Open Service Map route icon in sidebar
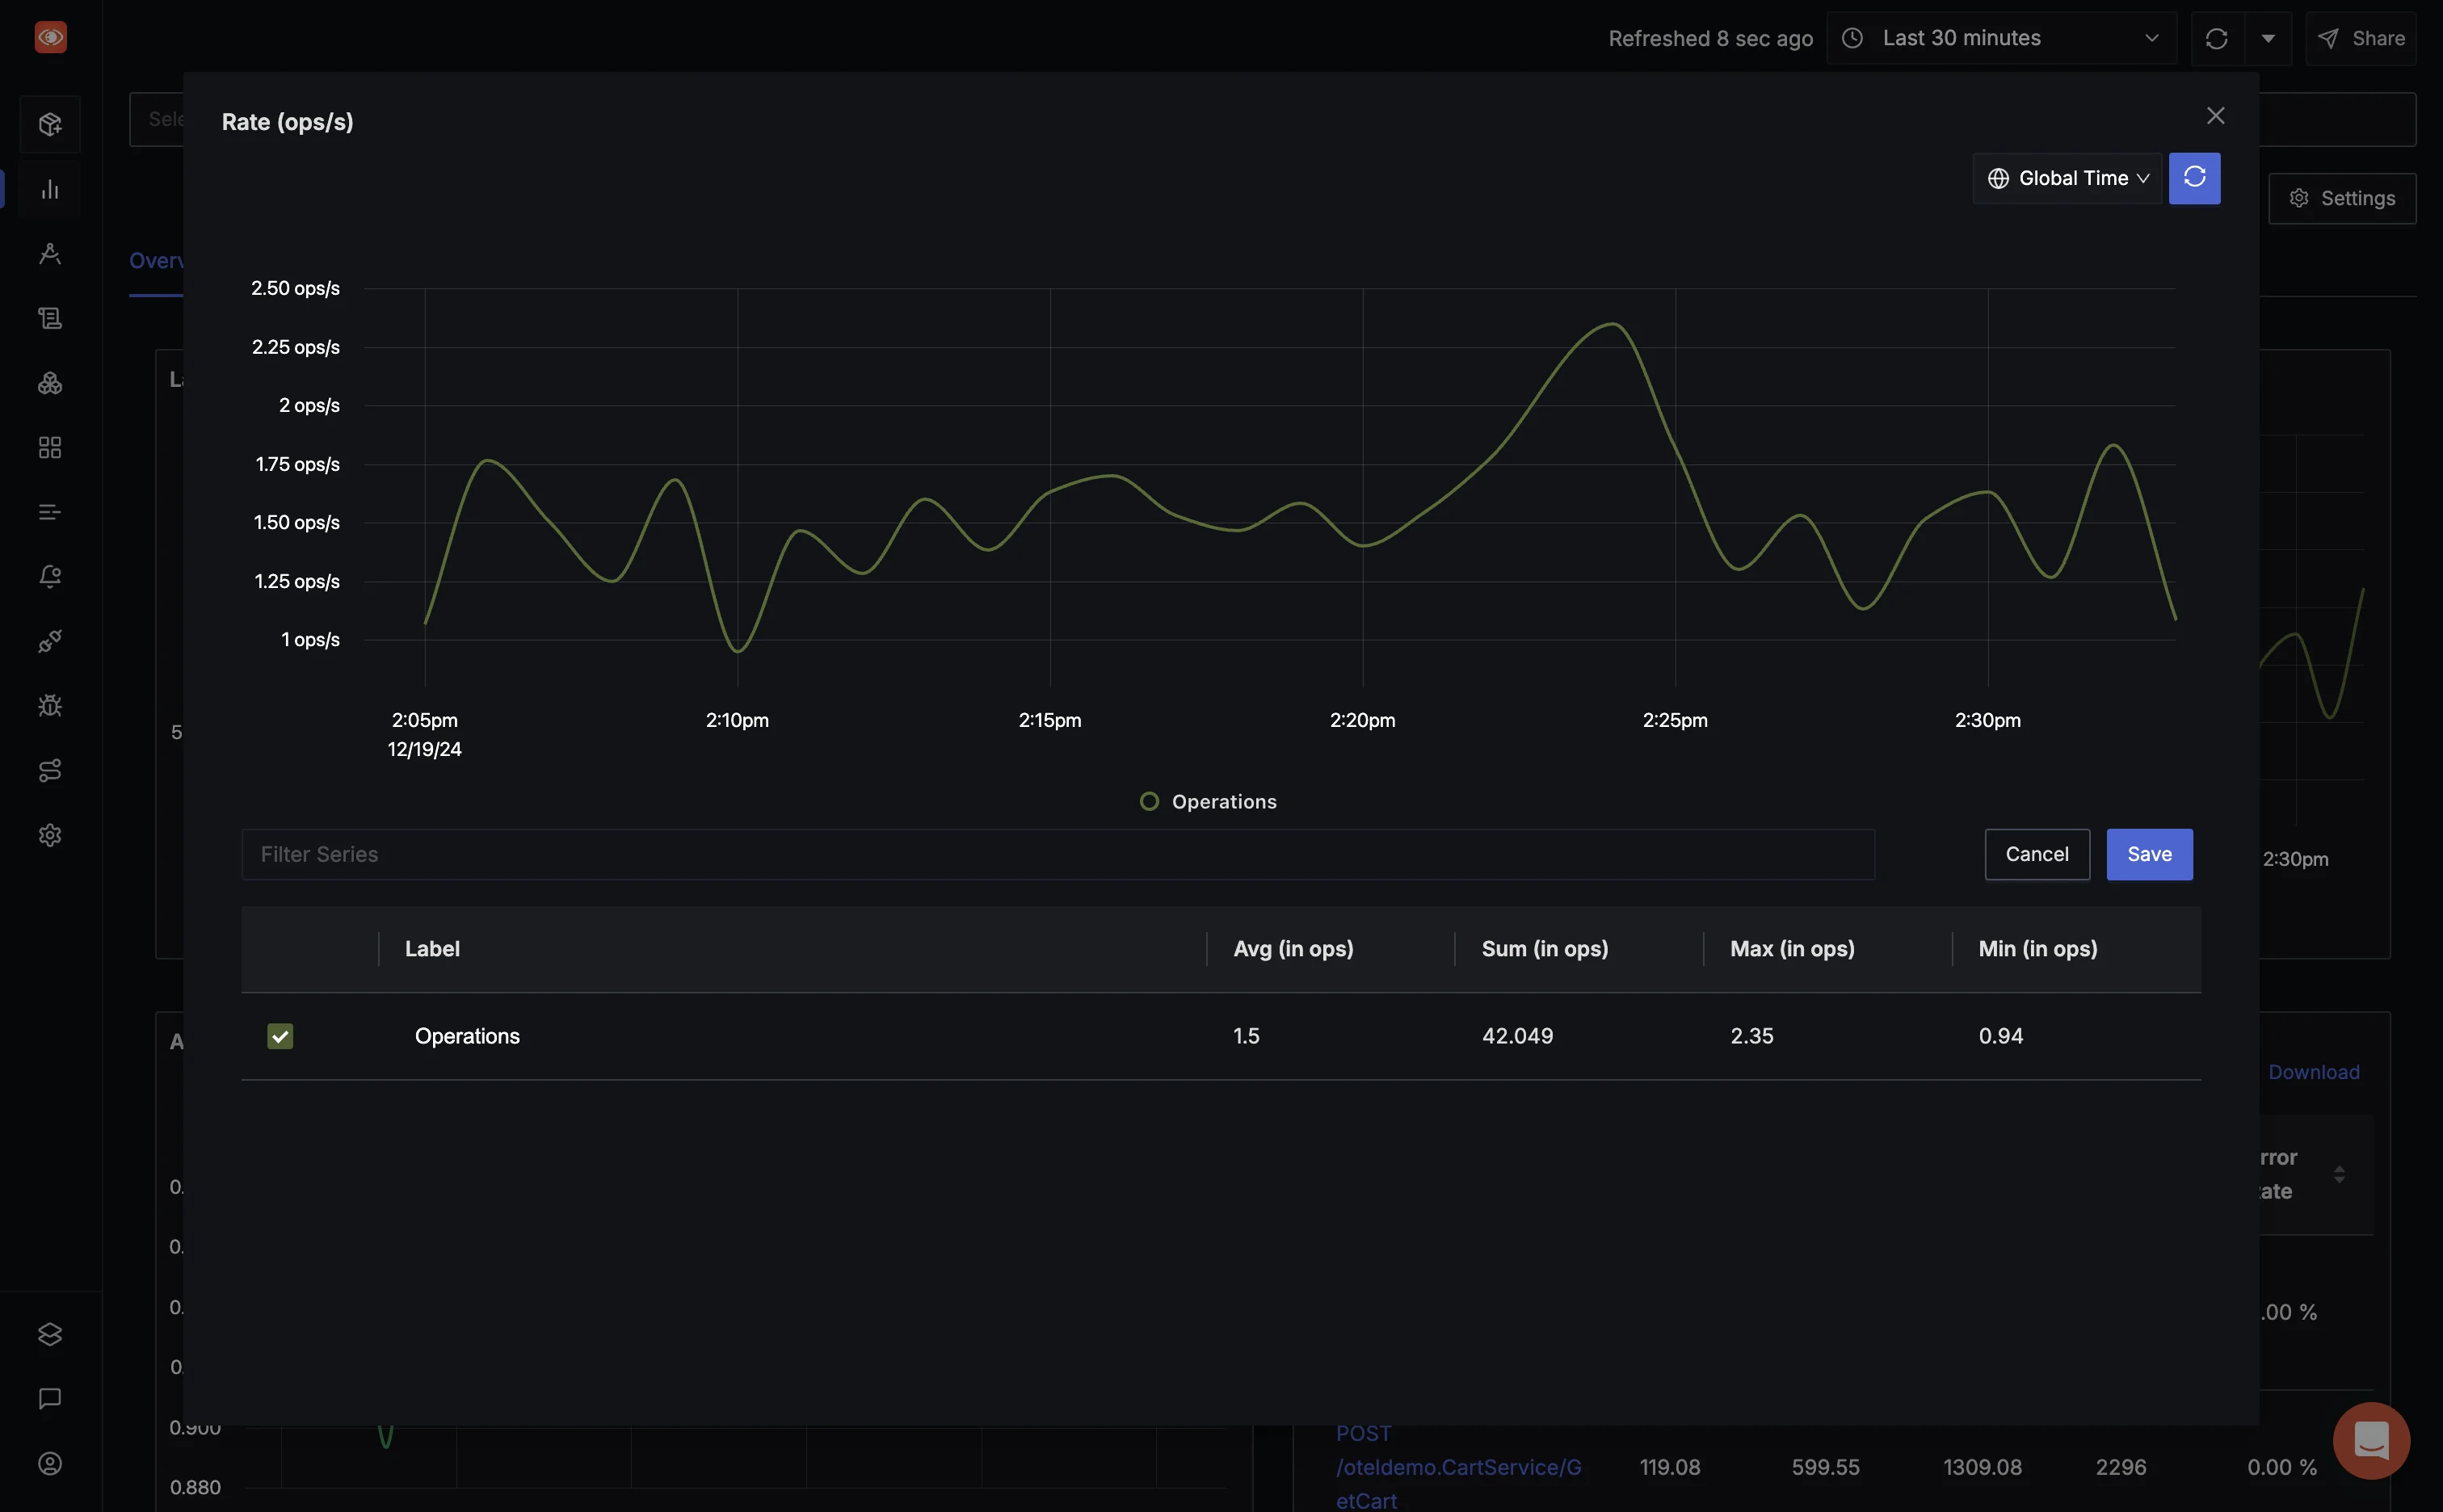 coord(50,770)
